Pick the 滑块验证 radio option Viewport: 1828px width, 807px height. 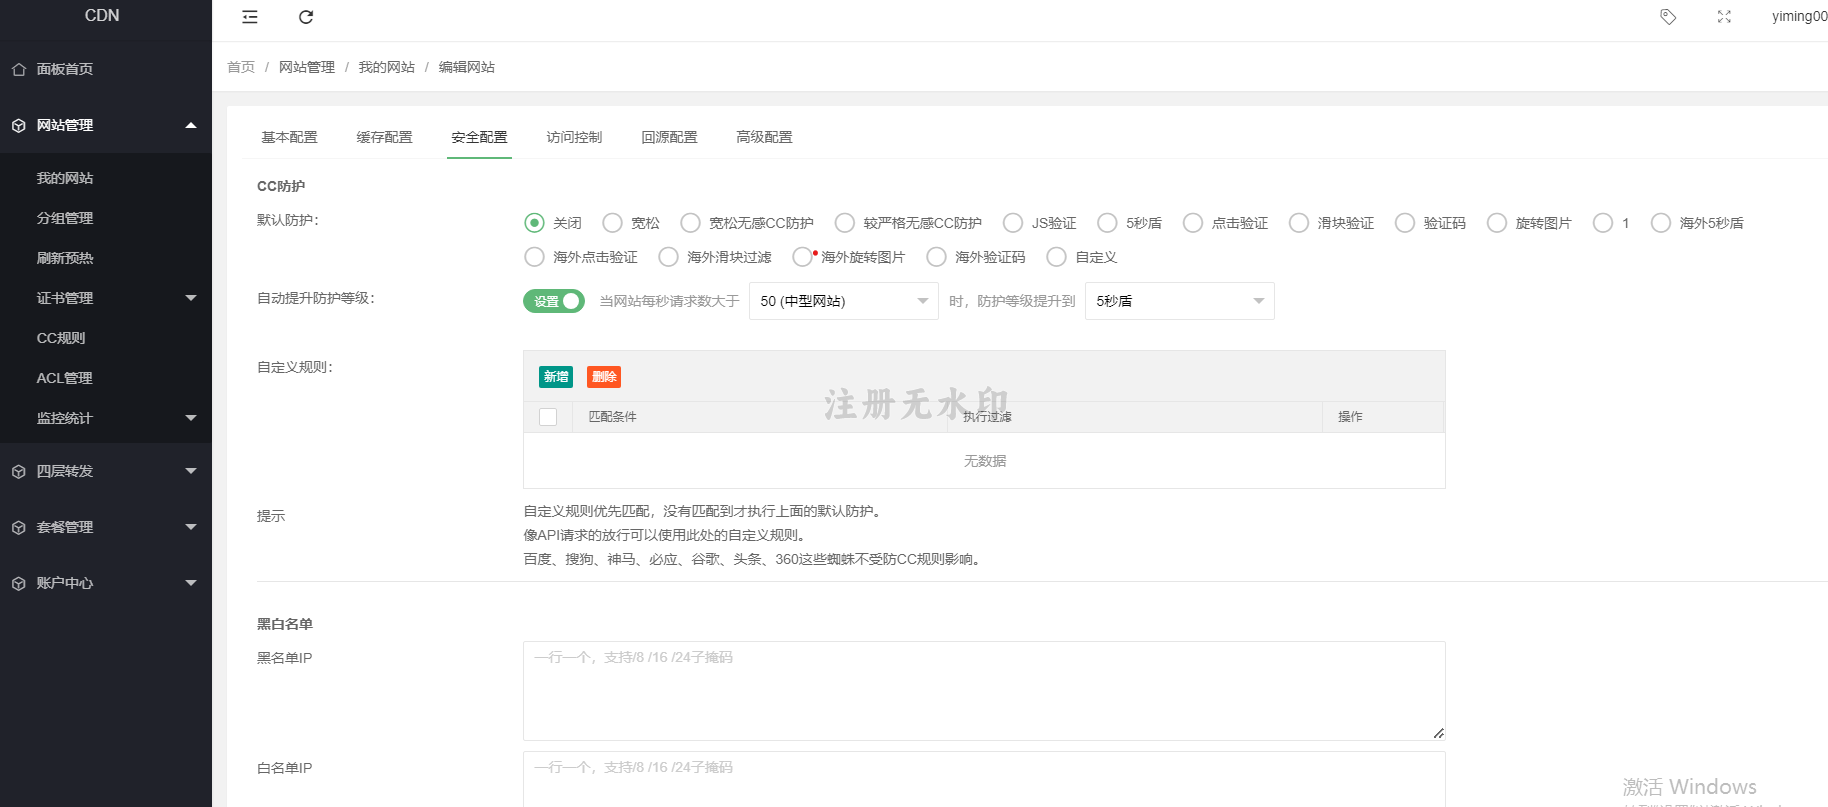pyautogui.click(x=1299, y=223)
